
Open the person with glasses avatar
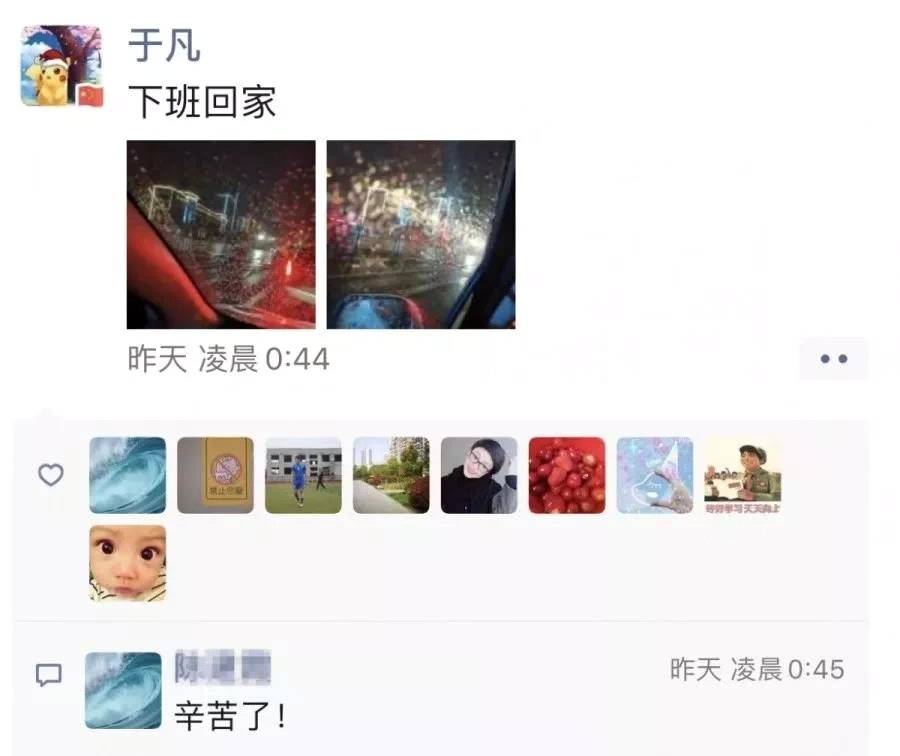coord(479,475)
